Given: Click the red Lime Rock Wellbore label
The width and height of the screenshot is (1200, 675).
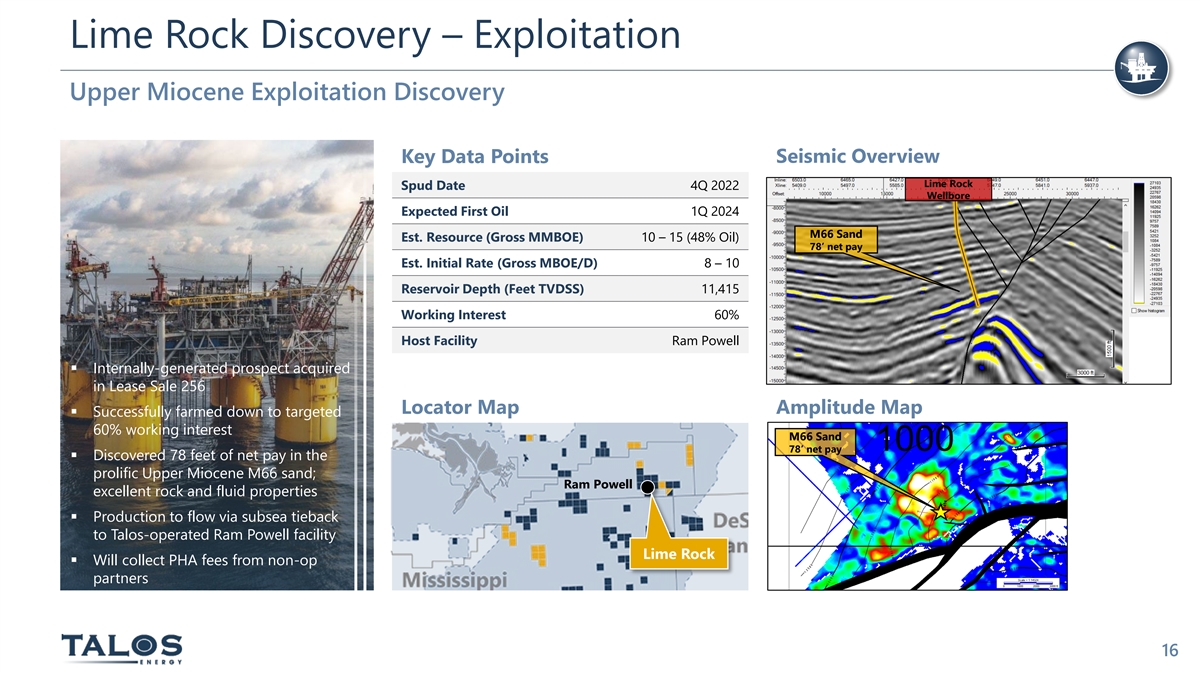Looking at the screenshot, I should pos(947,190).
